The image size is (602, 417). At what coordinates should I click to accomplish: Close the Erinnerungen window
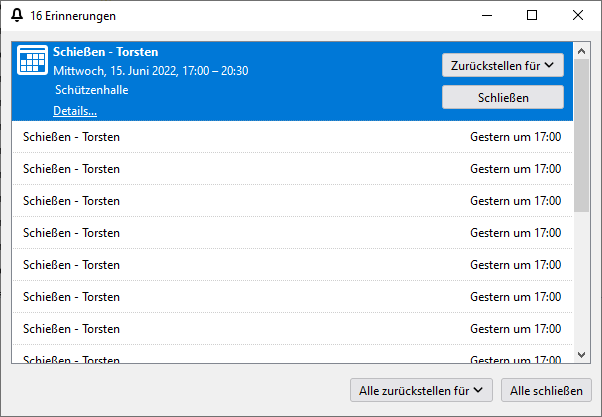click(577, 15)
